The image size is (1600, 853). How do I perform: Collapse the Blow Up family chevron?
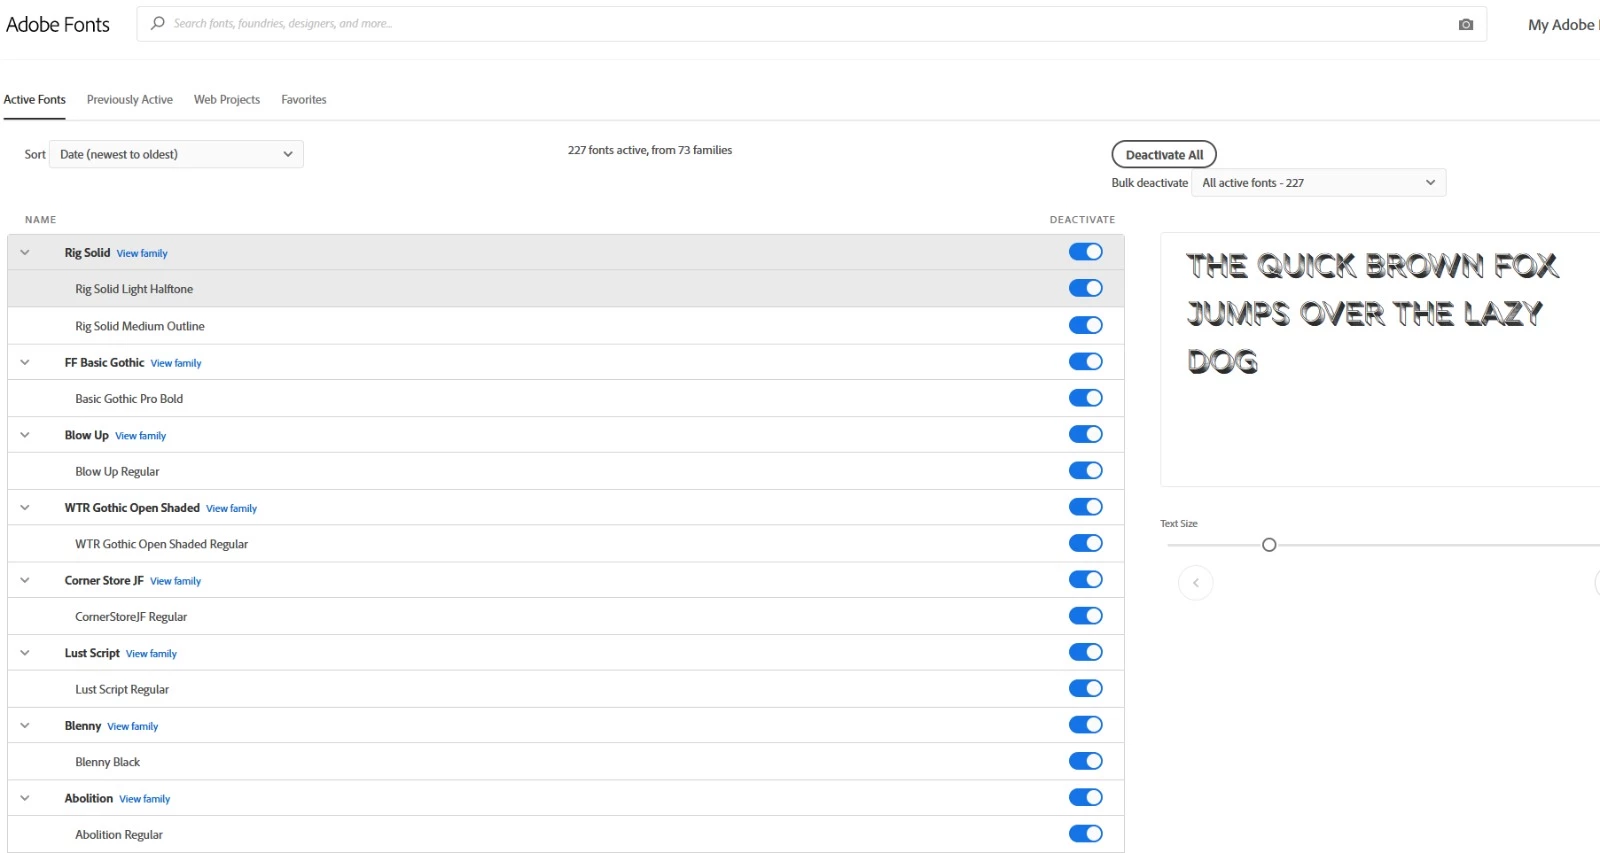25,435
